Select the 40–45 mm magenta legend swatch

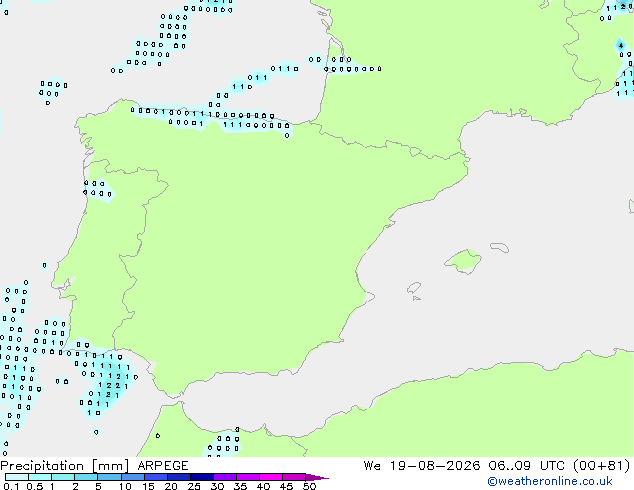click(x=271, y=477)
